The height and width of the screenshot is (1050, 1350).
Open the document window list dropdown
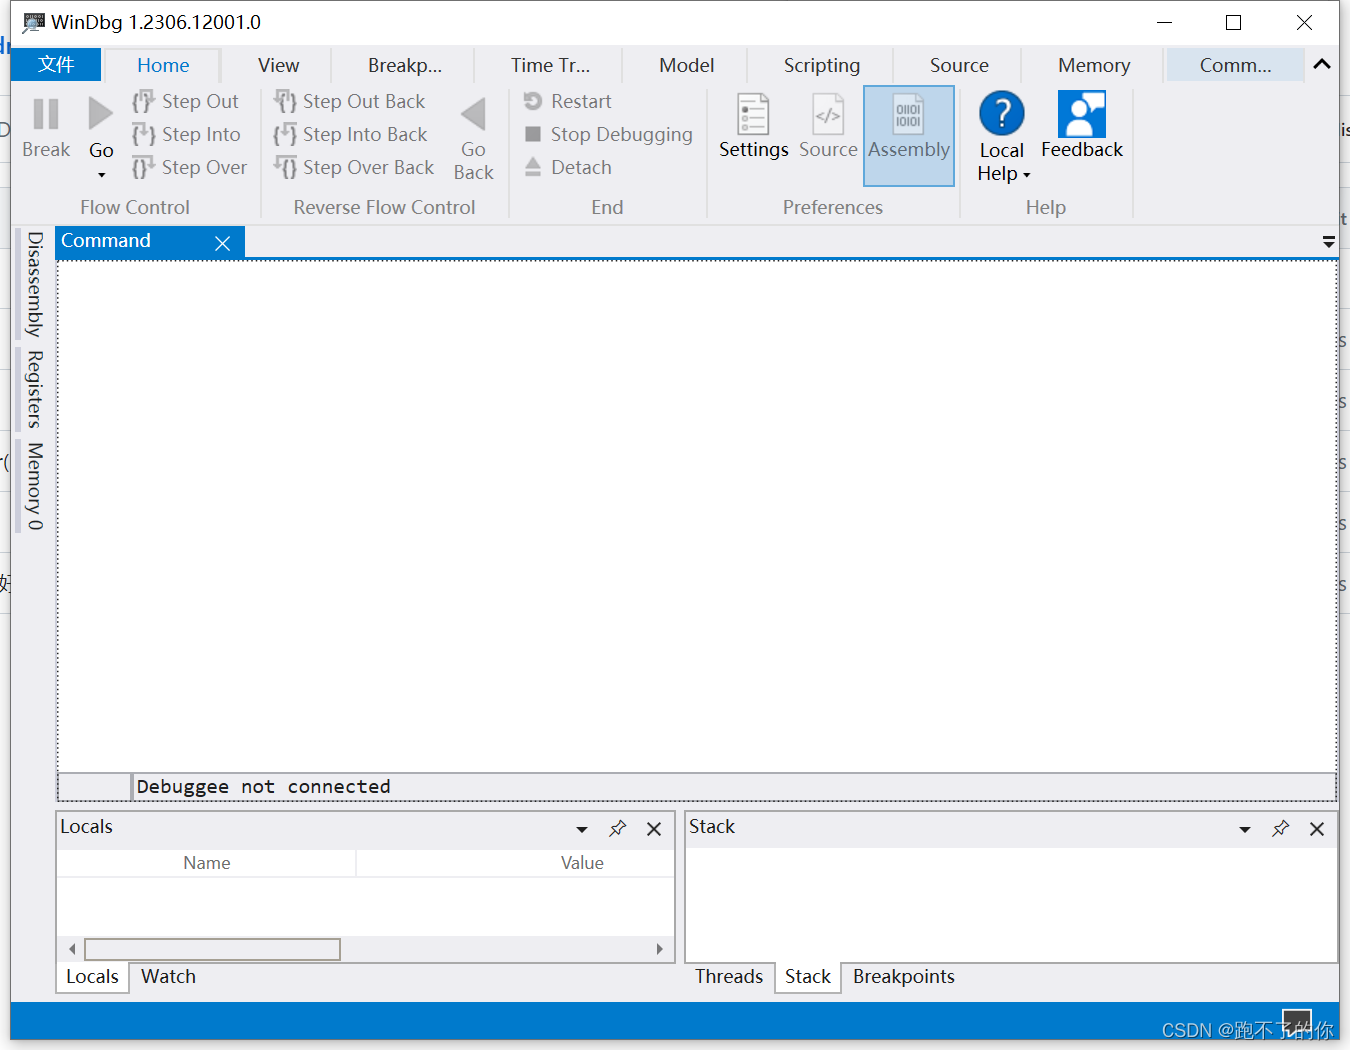coord(1329,242)
